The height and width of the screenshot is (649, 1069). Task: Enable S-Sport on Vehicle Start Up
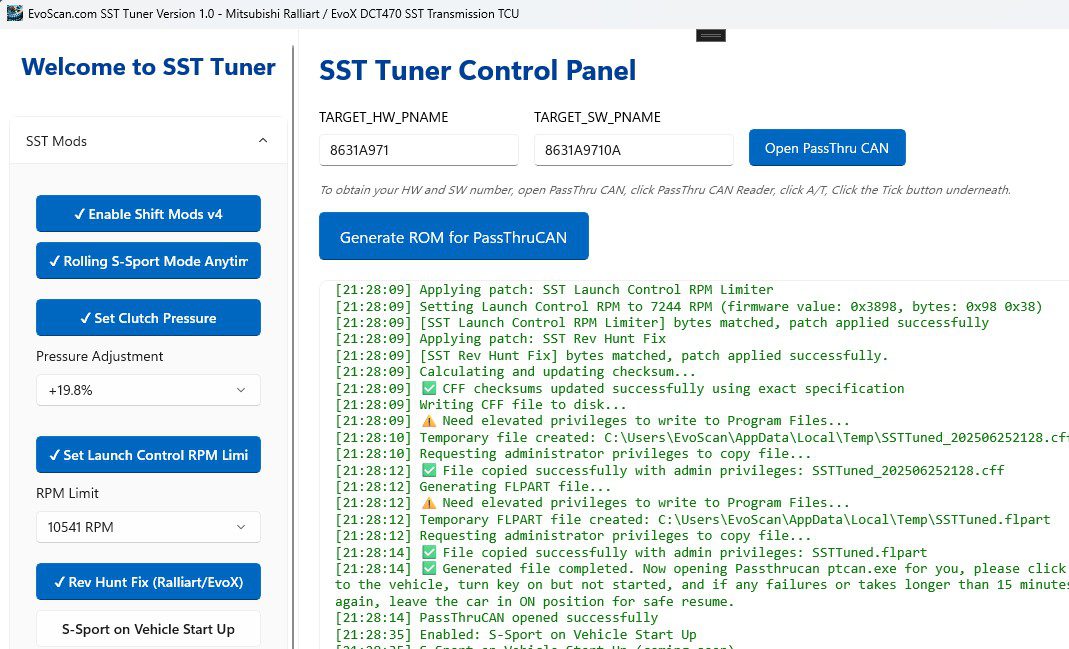pyautogui.click(x=149, y=629)
